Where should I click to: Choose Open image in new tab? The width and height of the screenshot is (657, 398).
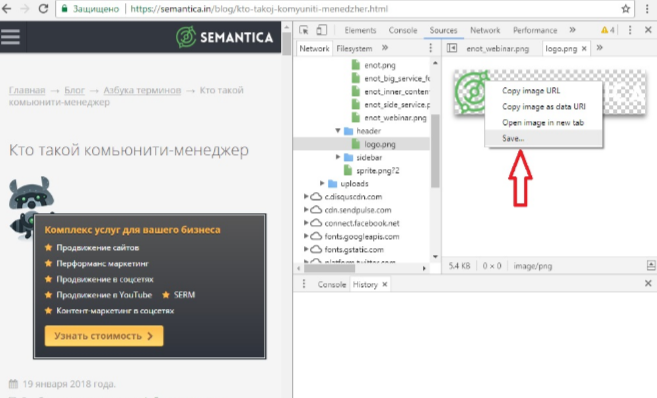[x=543, y=122]
